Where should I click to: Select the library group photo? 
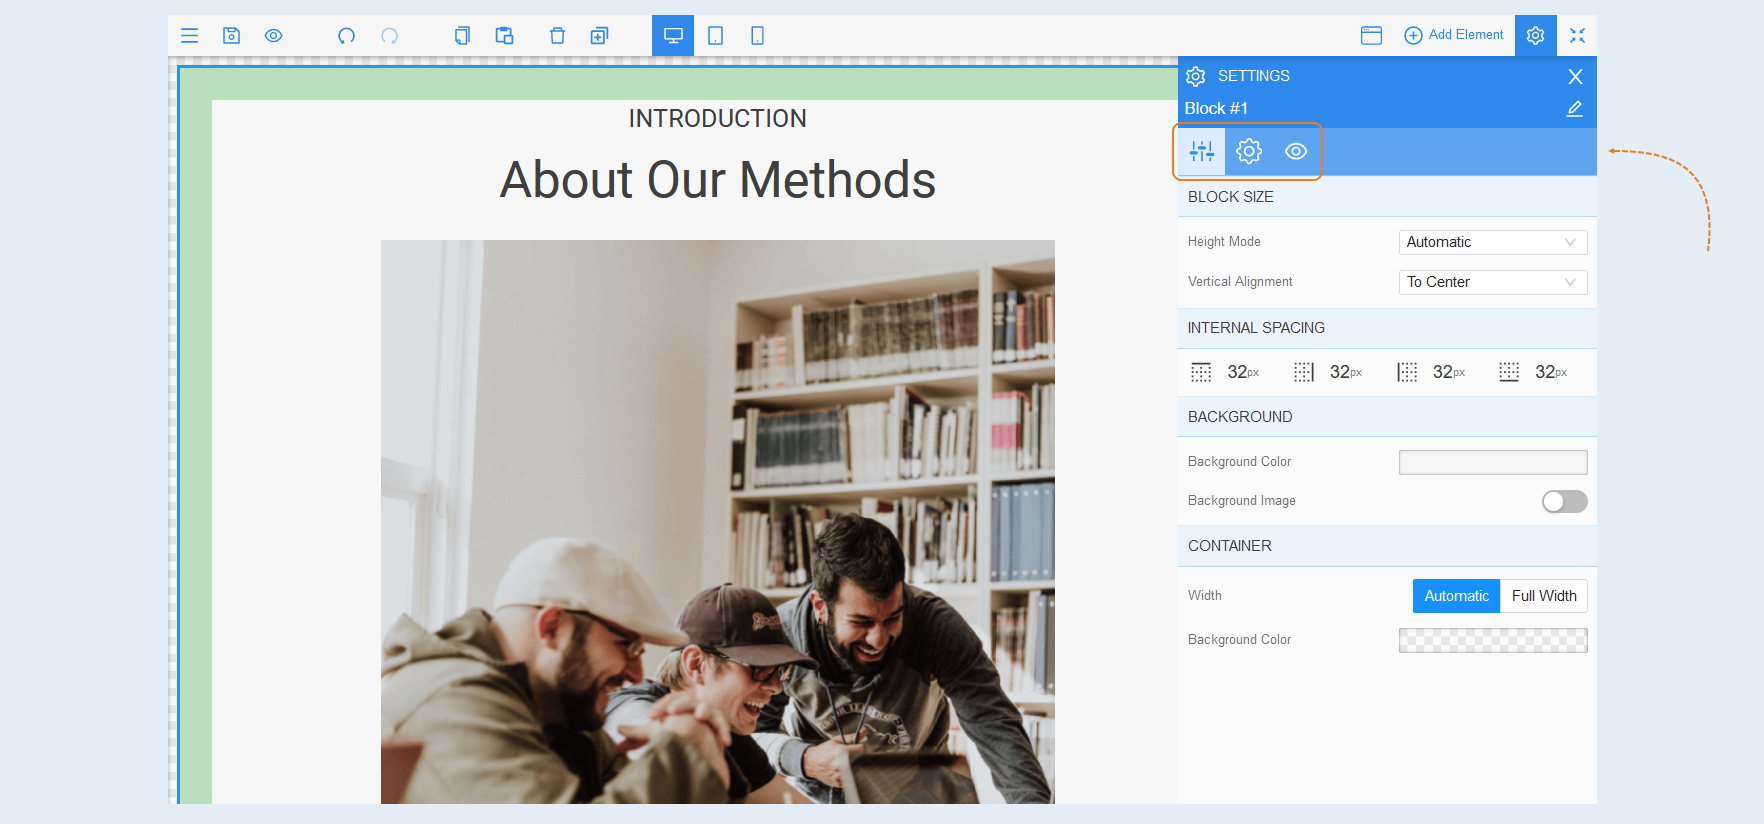tap(717, 521)
